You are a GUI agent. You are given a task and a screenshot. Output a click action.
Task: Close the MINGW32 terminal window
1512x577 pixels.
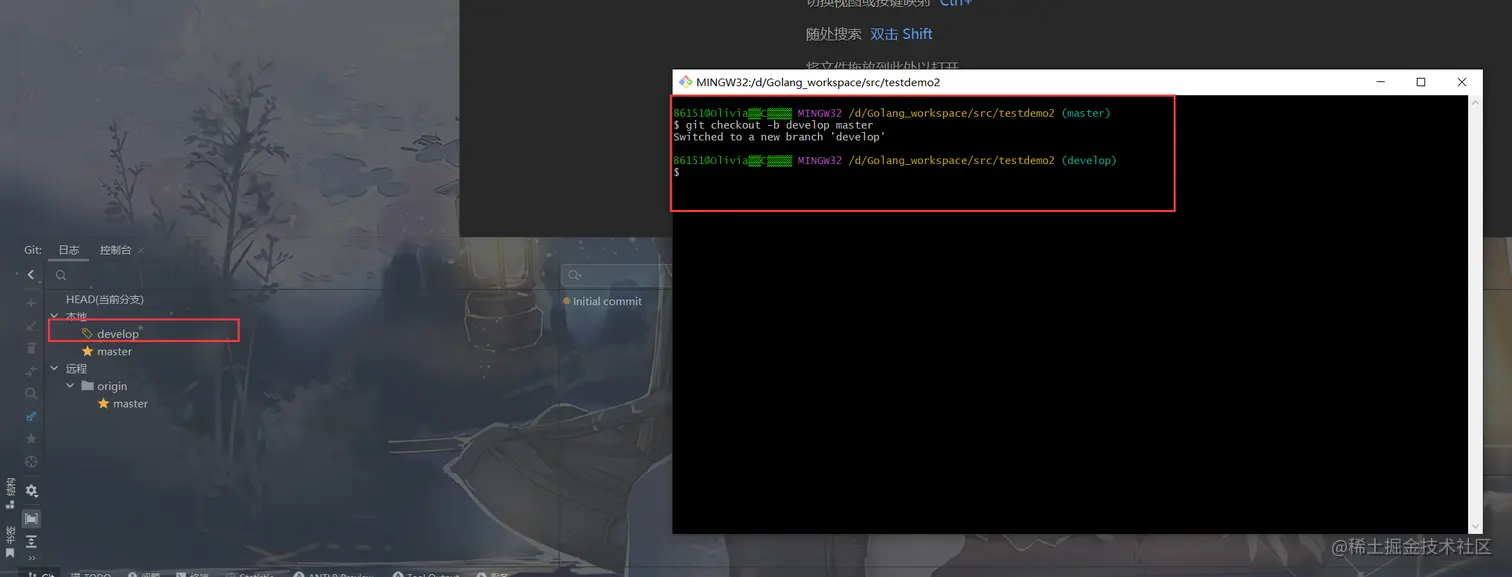(1462, 82)
